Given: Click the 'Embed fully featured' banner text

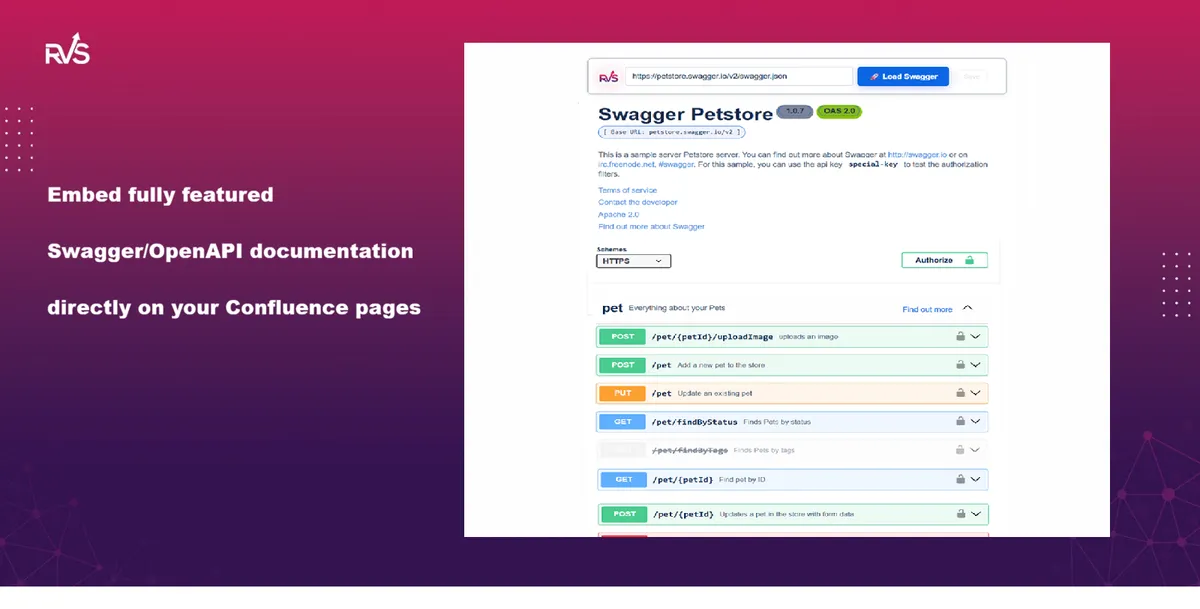Looking at the screenshot, I should click(160, 195).
